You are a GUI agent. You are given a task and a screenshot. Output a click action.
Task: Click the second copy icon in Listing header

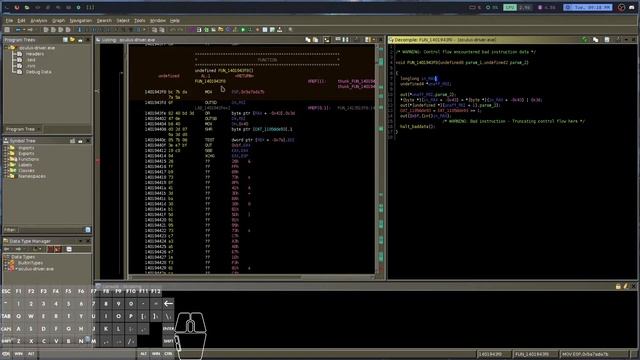(316, 40)
